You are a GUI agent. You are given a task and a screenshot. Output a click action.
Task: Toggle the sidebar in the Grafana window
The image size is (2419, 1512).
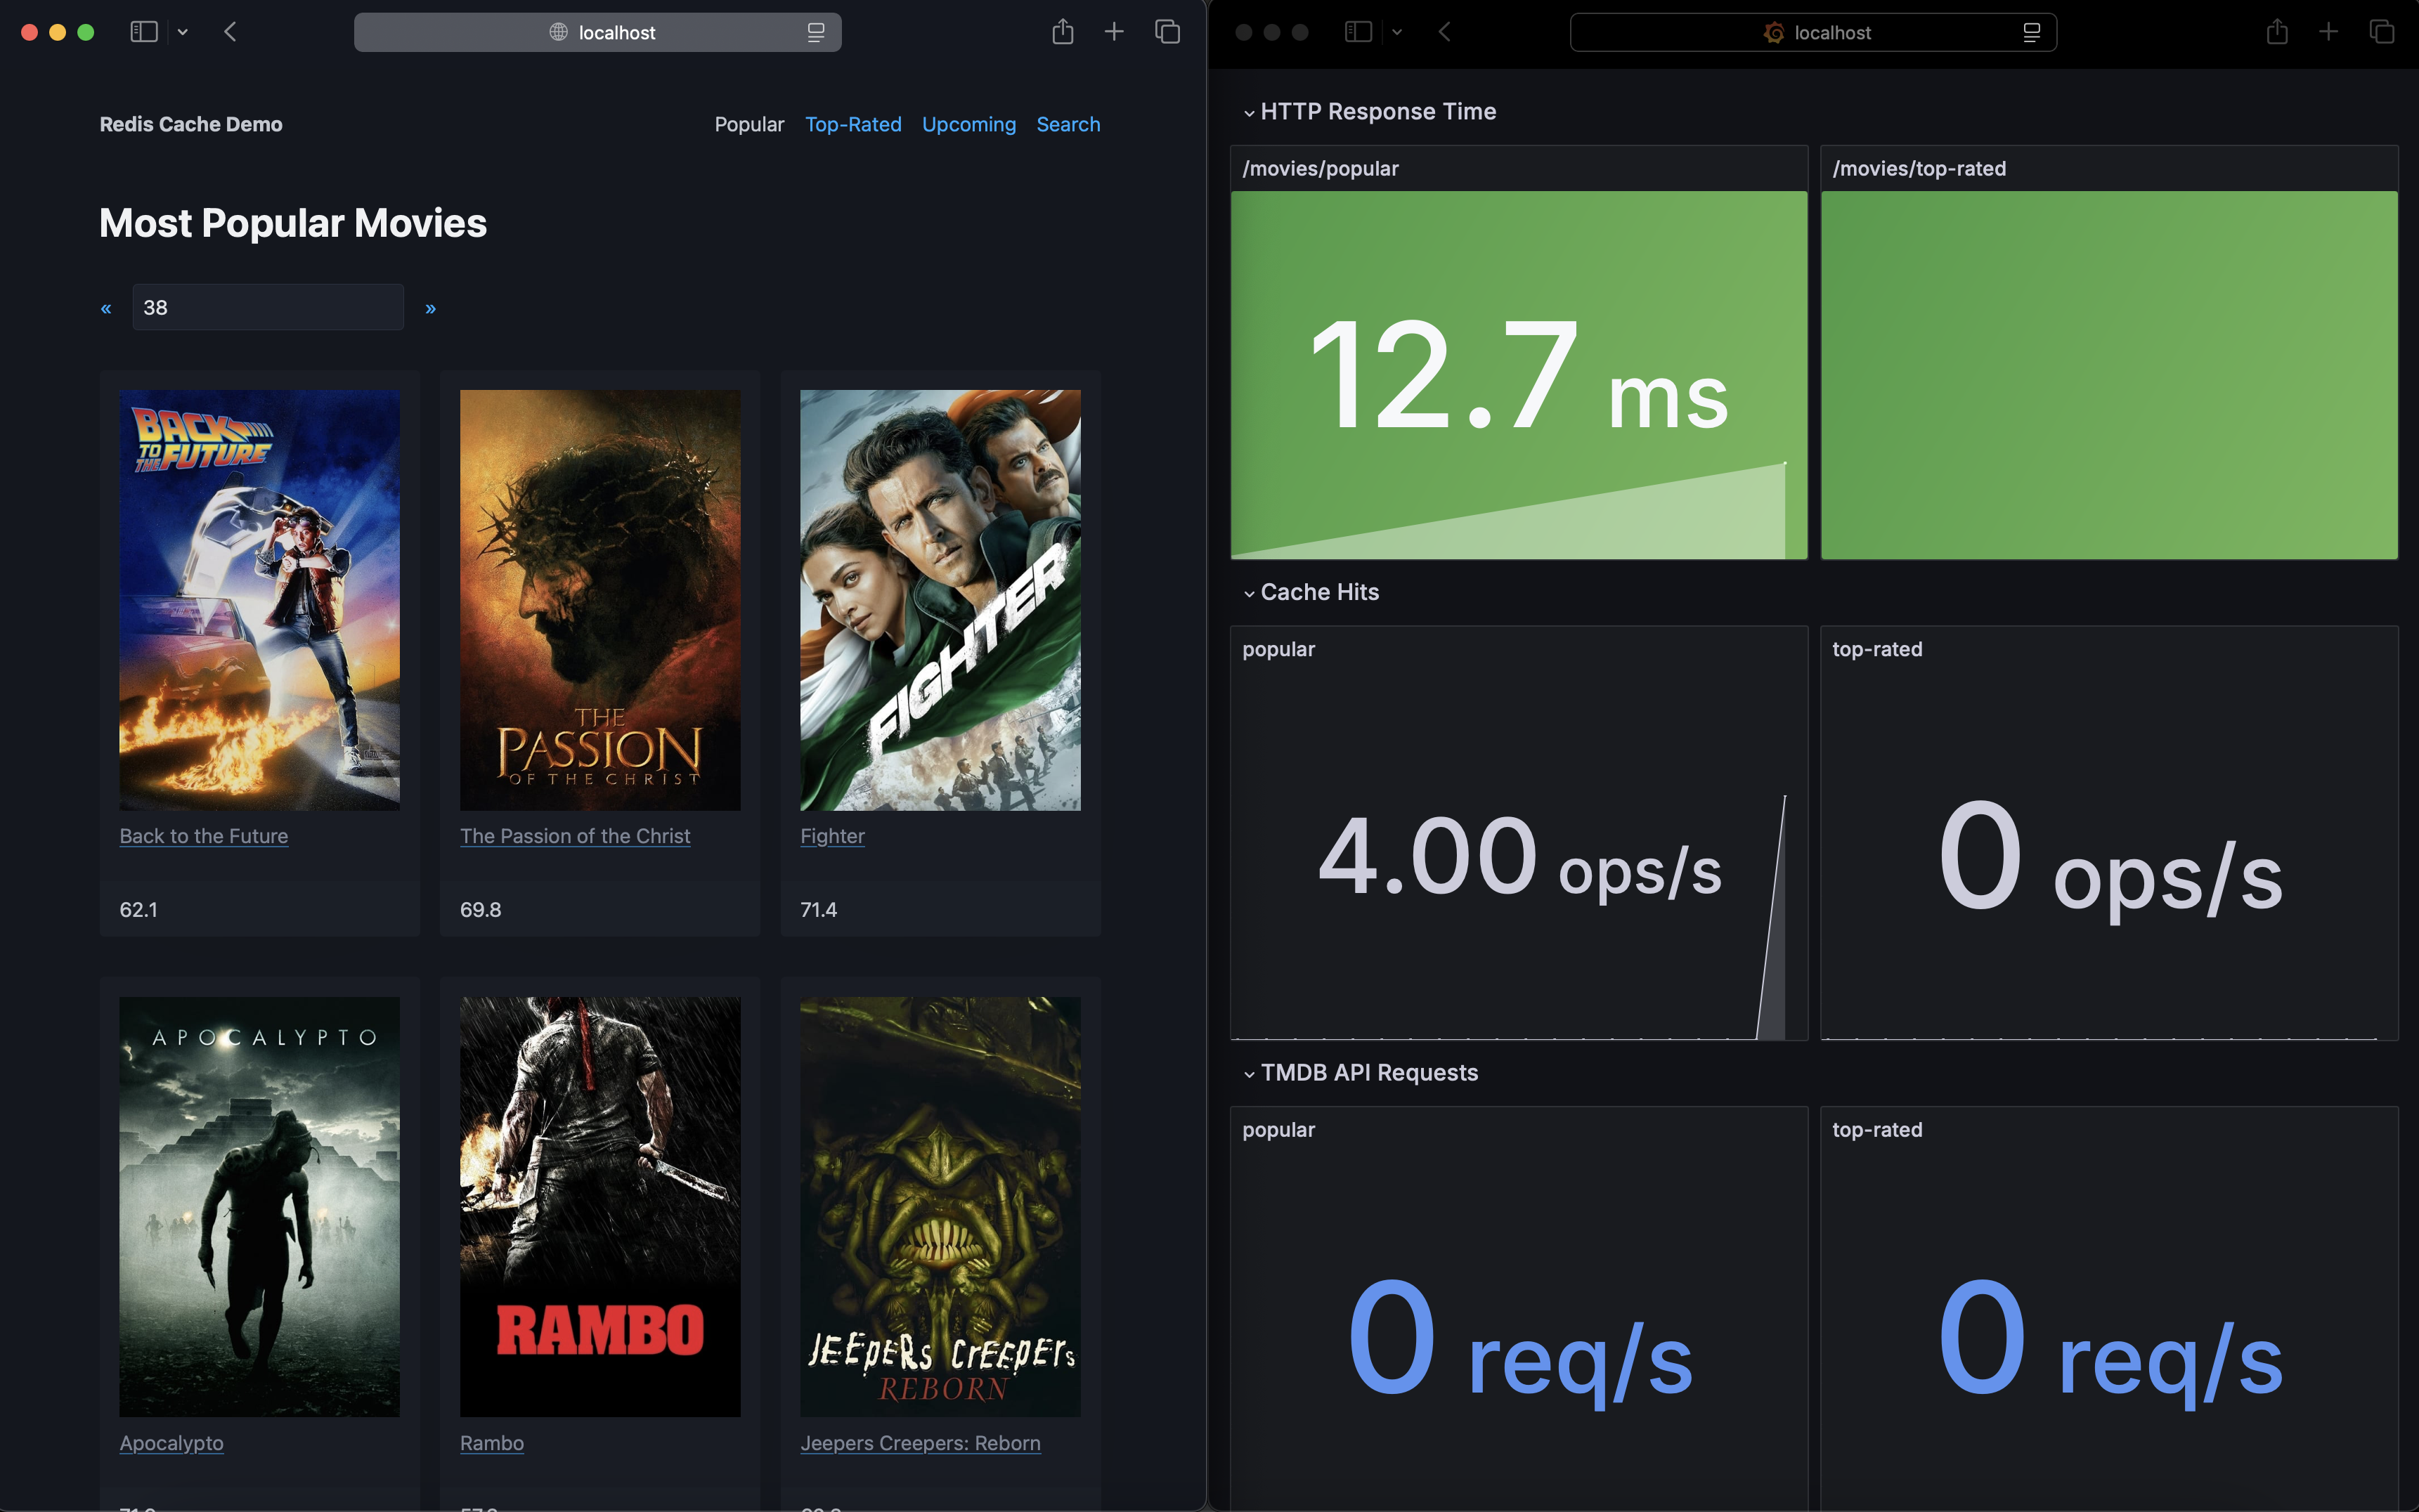[x=1358, y=31]
